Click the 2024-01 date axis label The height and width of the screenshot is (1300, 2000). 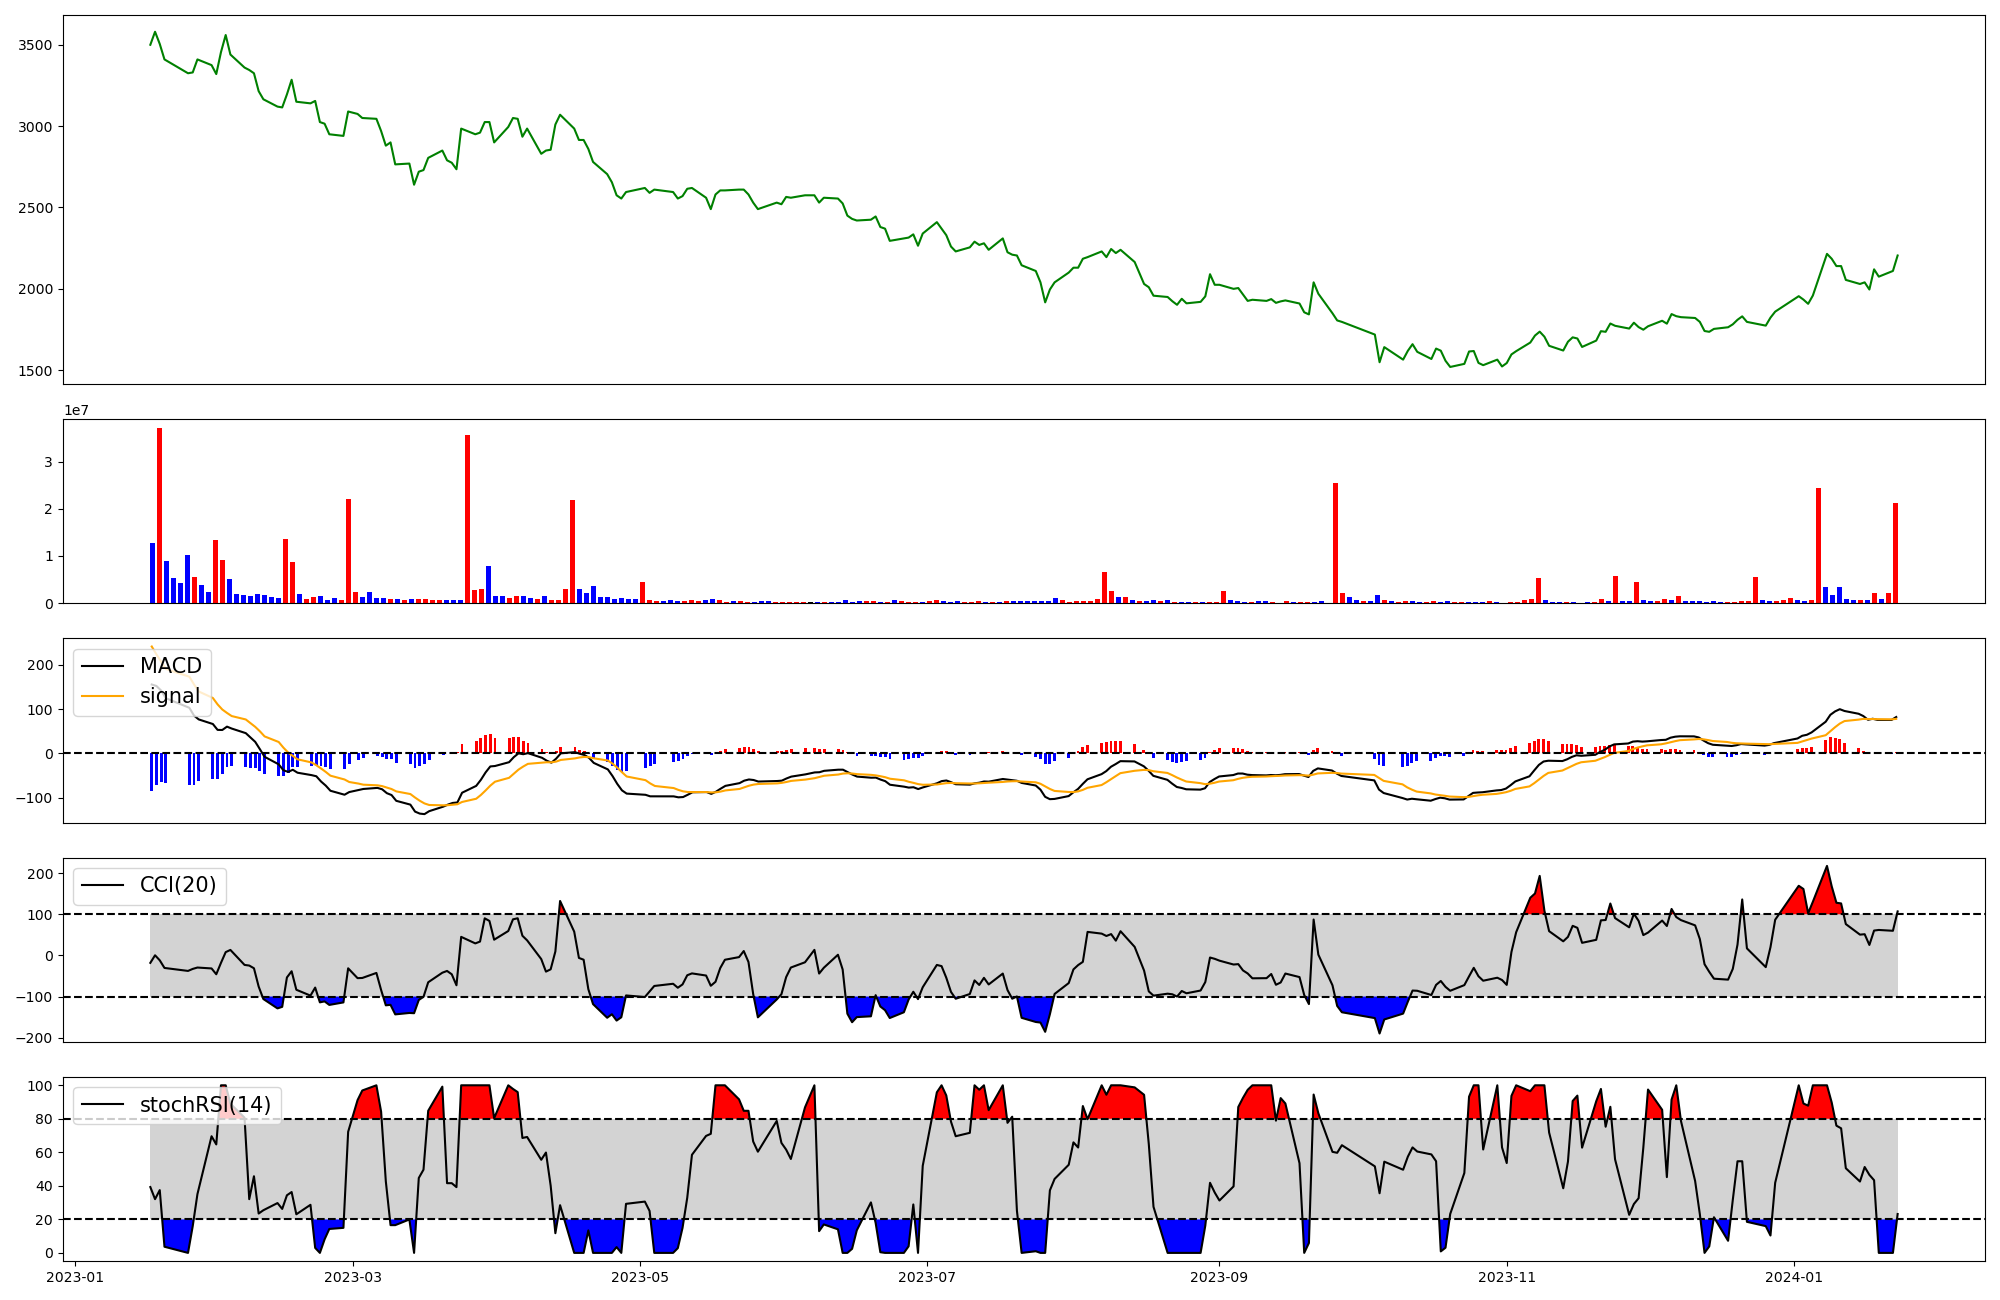pyautogui.click(x=1794, y=1277)
